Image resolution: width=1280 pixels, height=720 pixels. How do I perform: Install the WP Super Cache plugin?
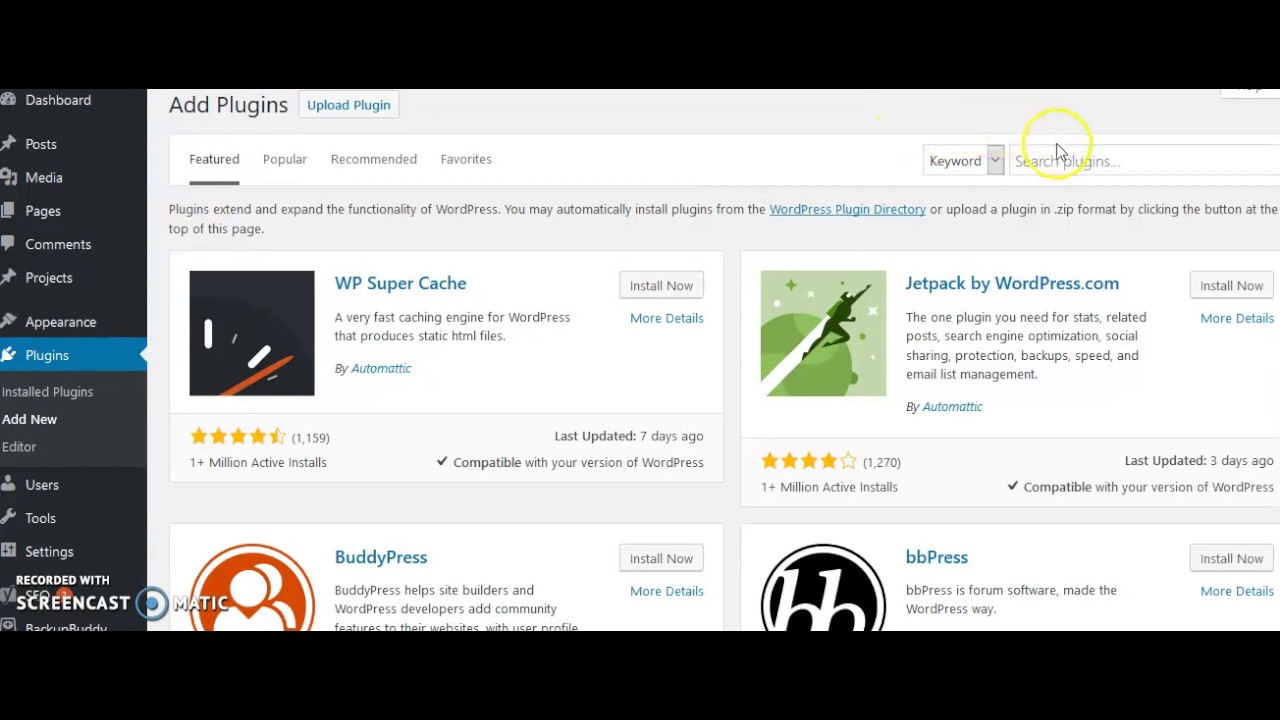[x=661, y=285]
